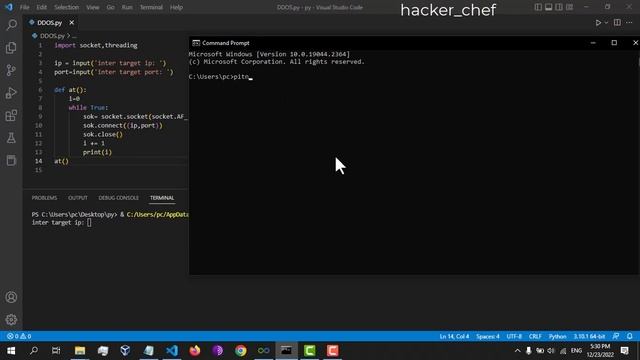Image resolution: width=640 pixels, height=360 pixels.
Task: Open the Selection menu
Action: coord(67,7)
